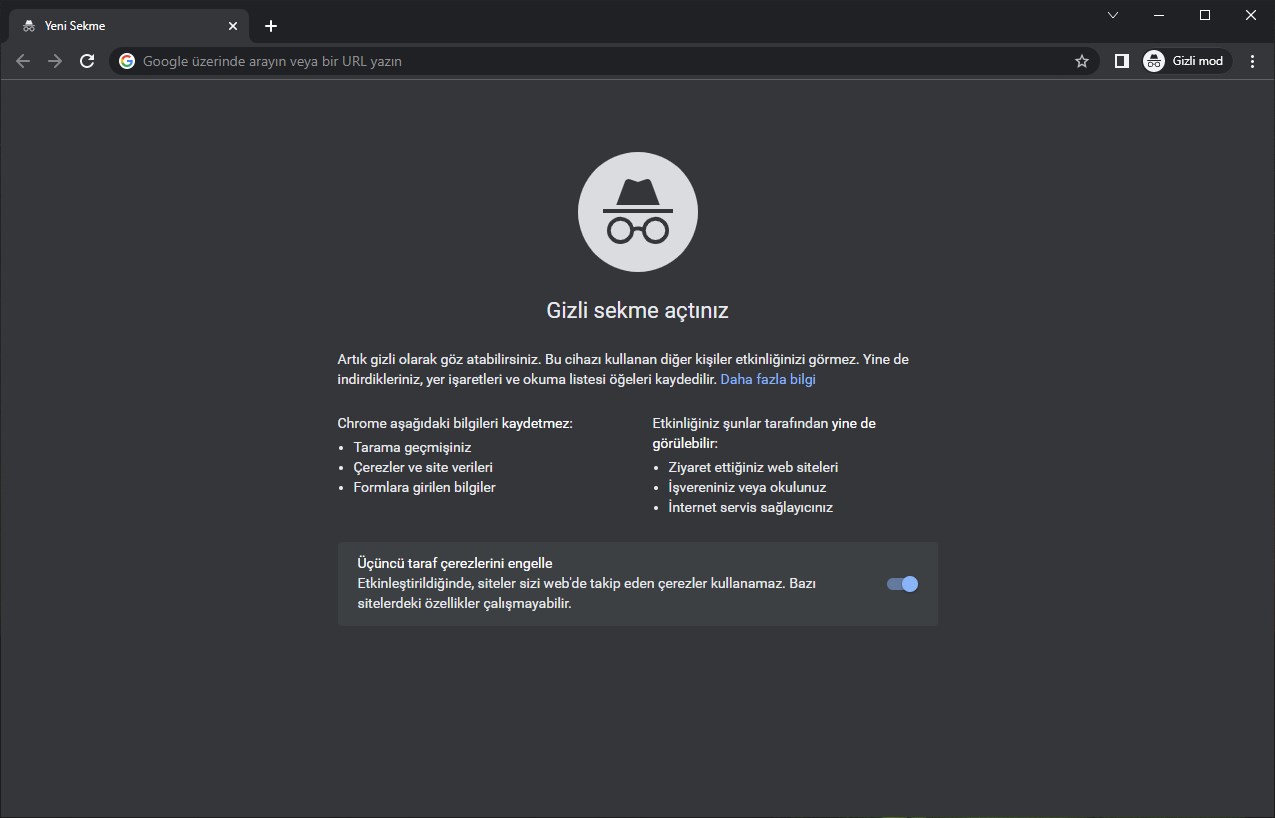Click the large incognito hat icon
The width and height of the screenshot is (1275, 818).
tap(638, 211)
